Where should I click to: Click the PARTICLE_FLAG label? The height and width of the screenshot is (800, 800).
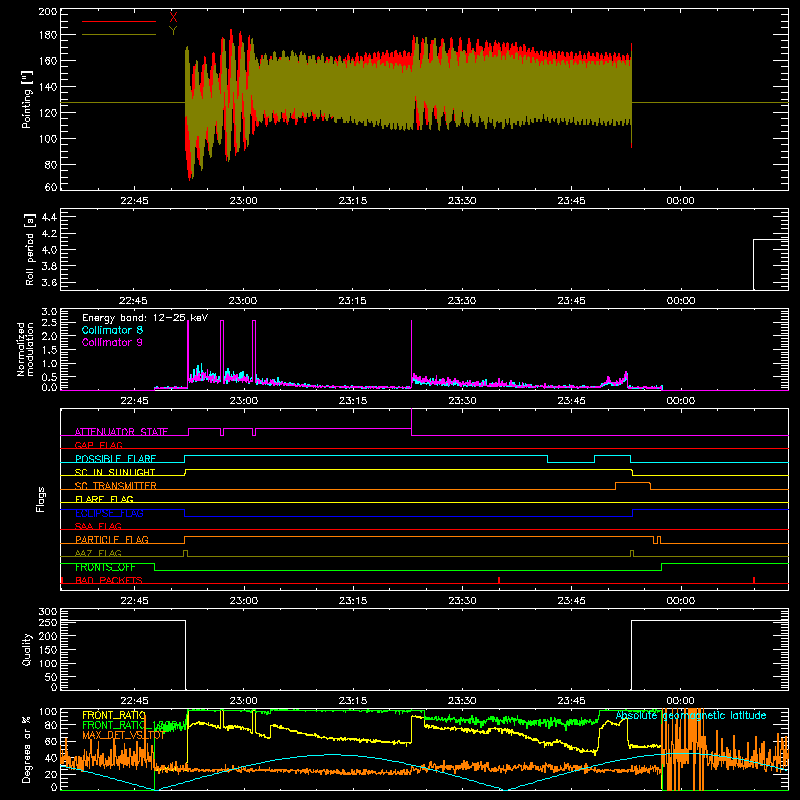112,539
